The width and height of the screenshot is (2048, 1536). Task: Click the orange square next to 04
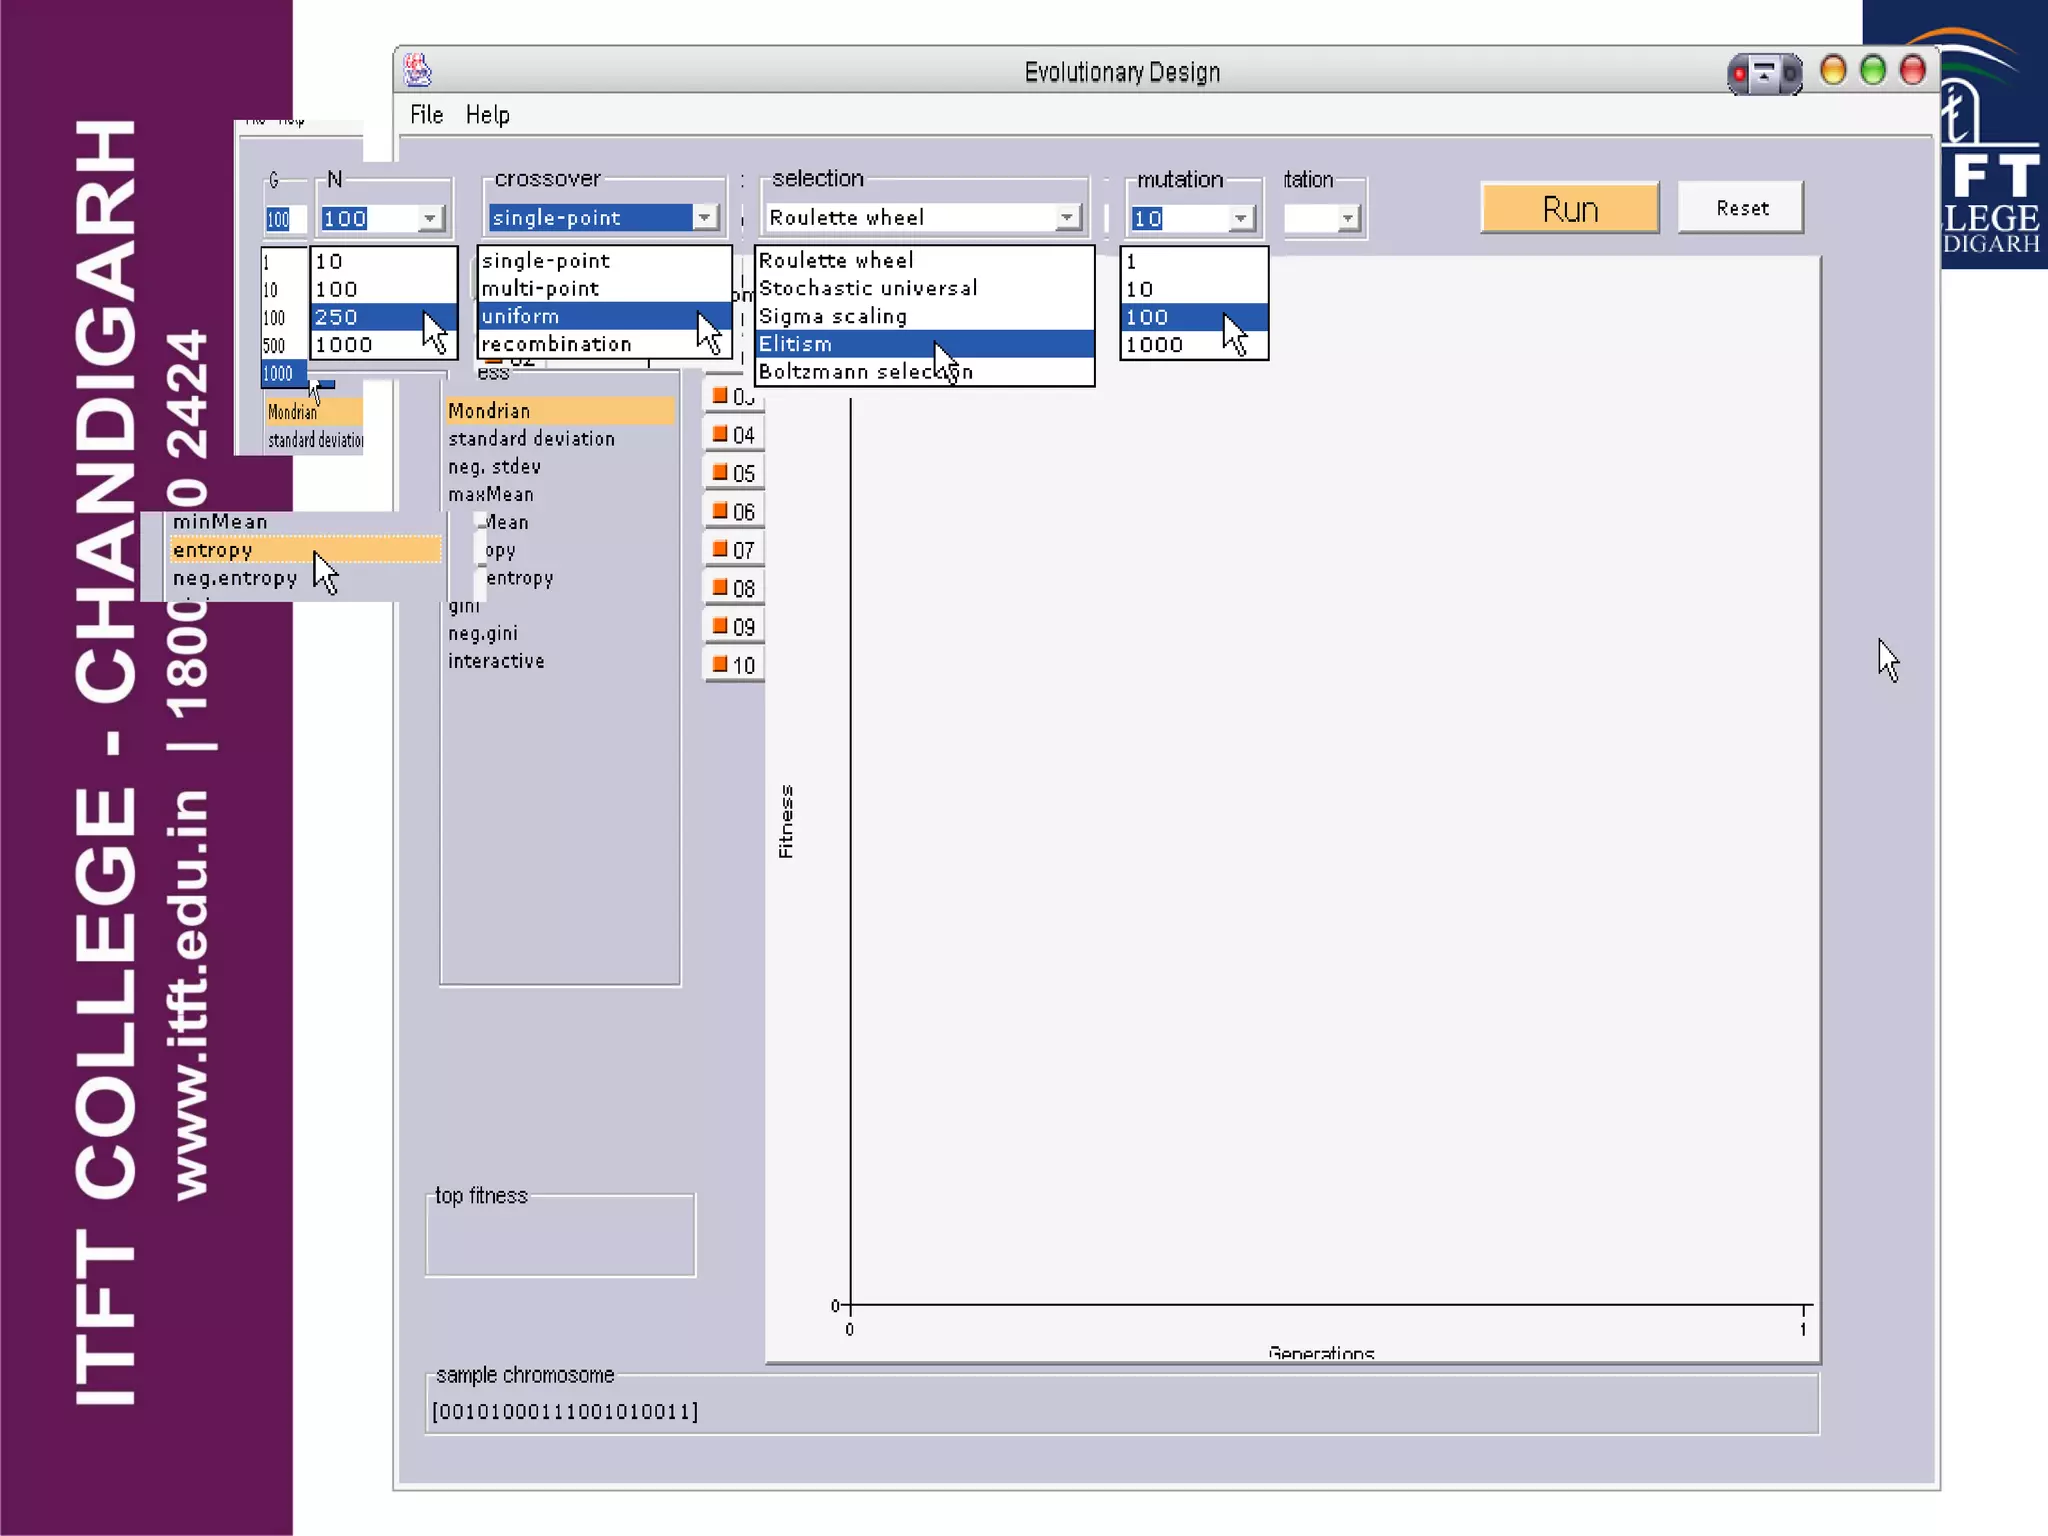(x=719, y=434)
